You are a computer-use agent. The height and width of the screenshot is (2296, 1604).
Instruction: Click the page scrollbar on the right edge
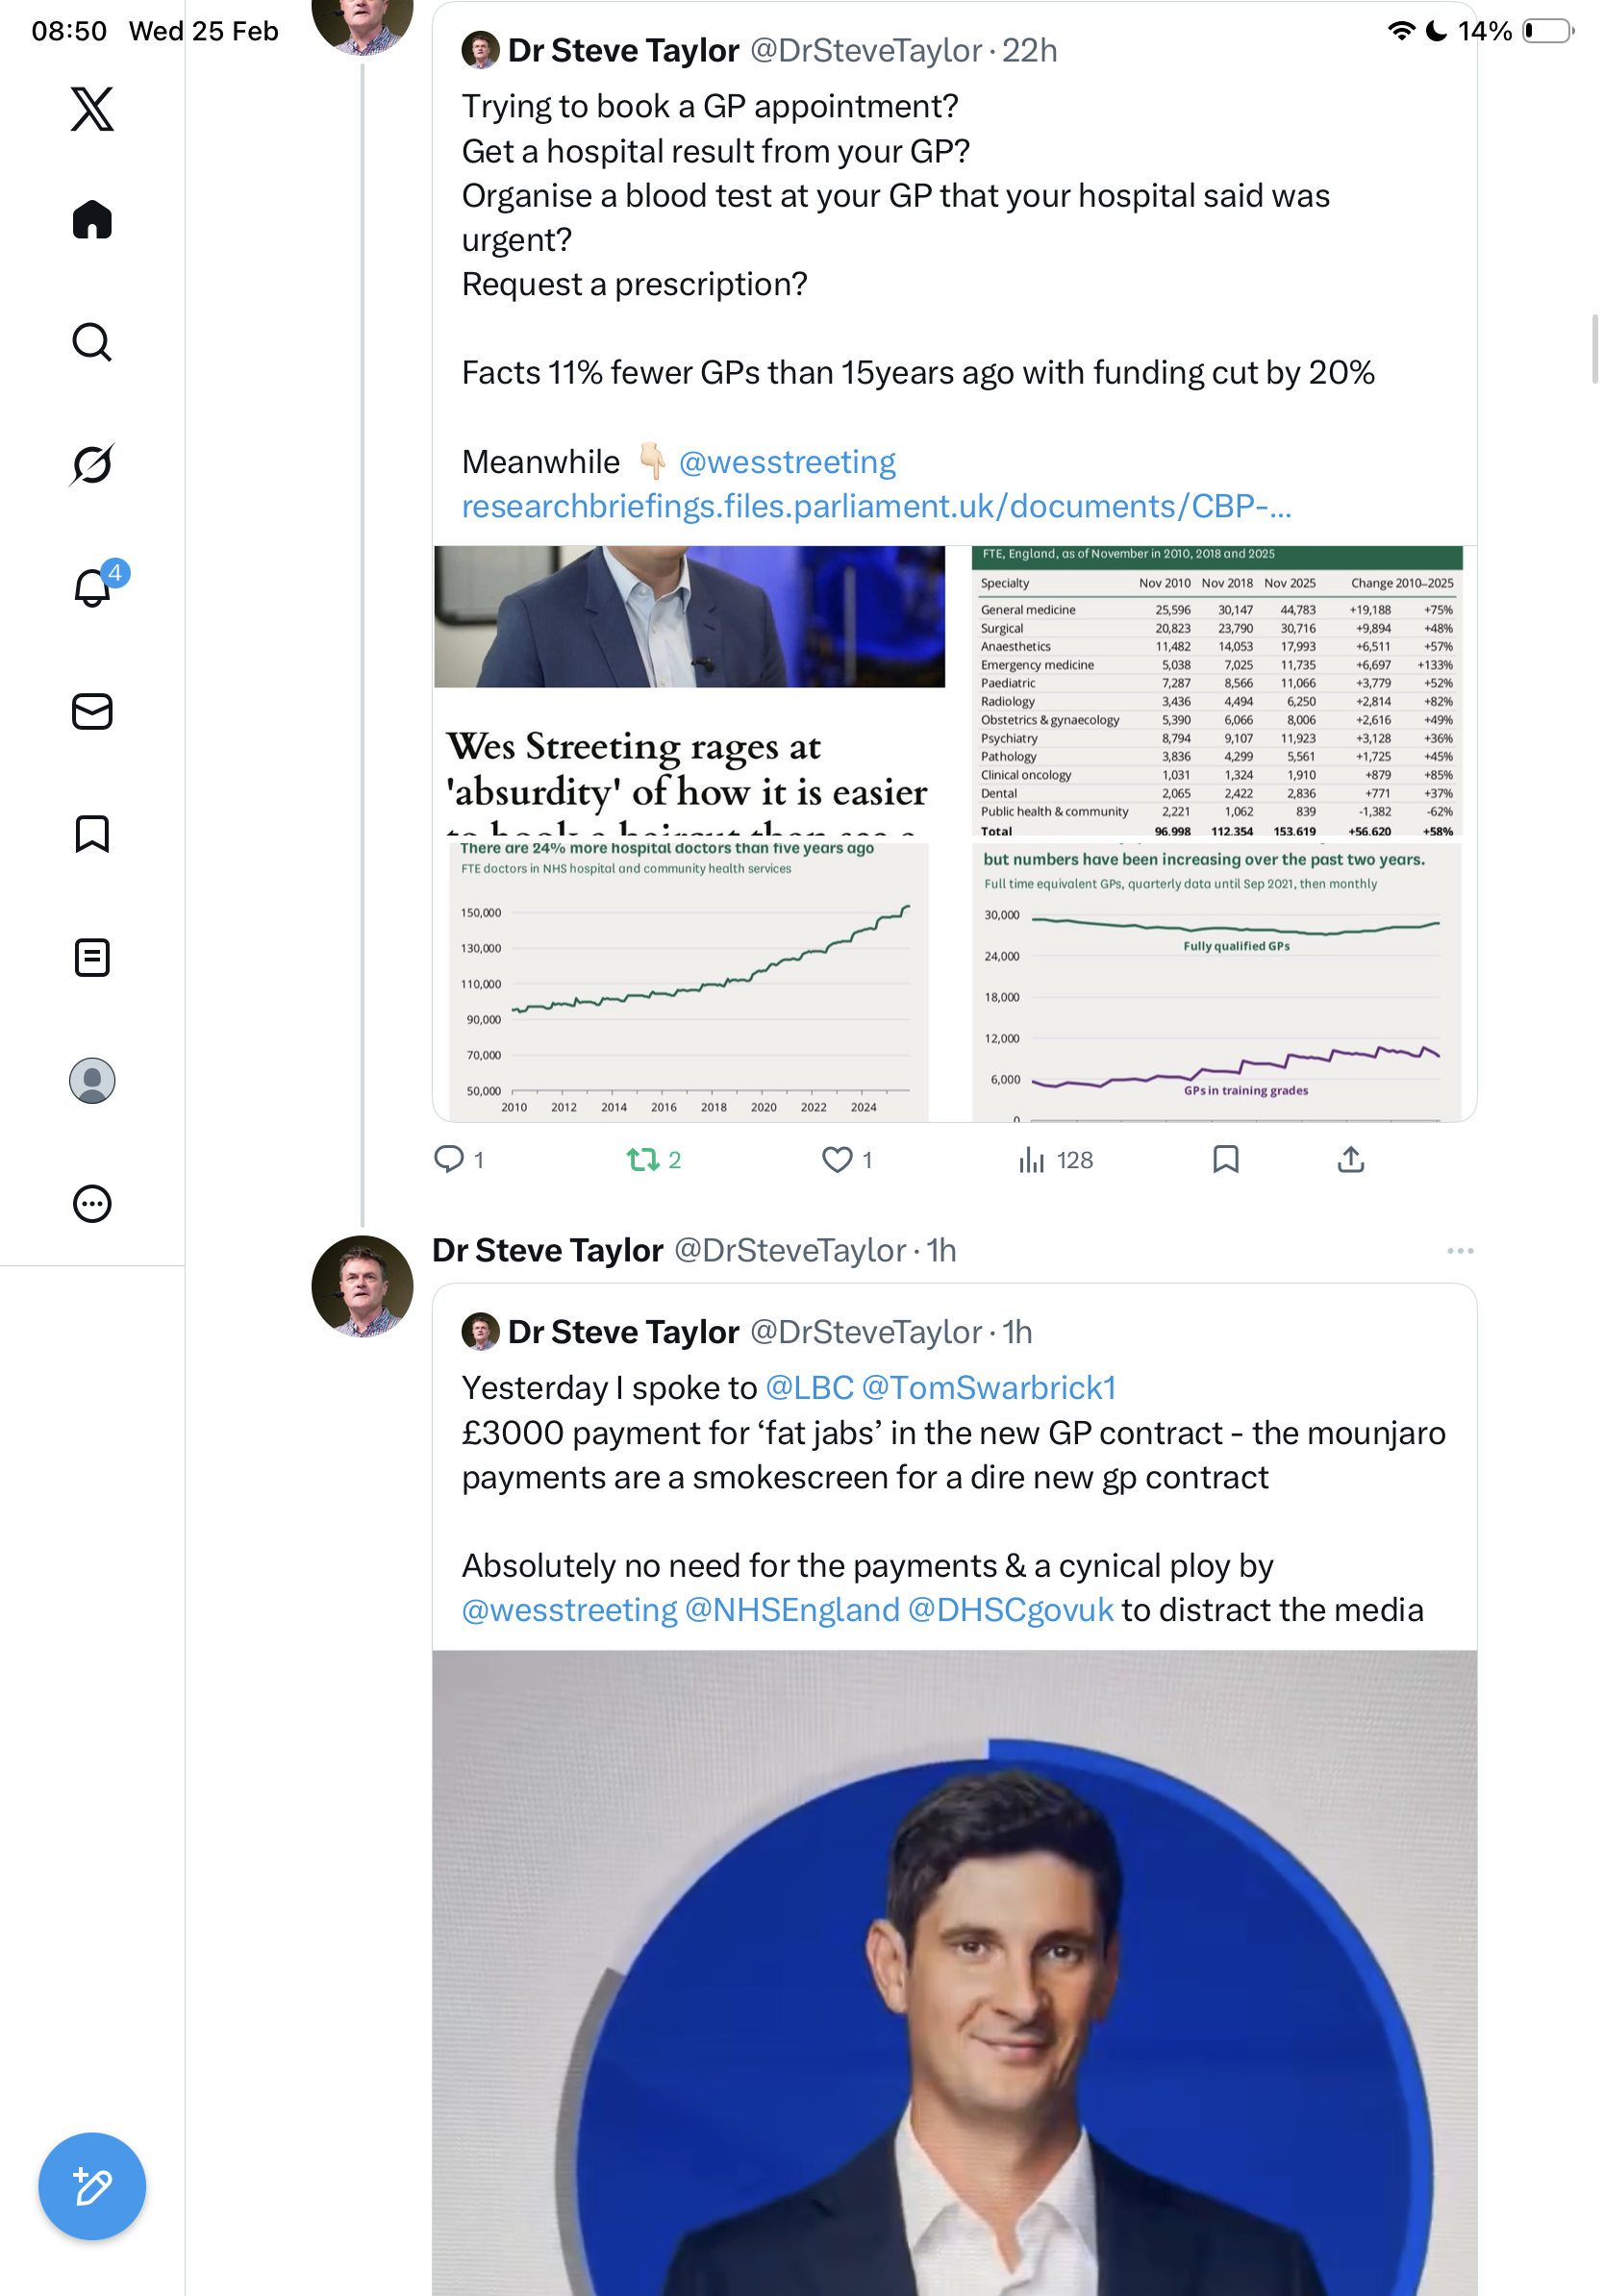tap(1594, 348)
